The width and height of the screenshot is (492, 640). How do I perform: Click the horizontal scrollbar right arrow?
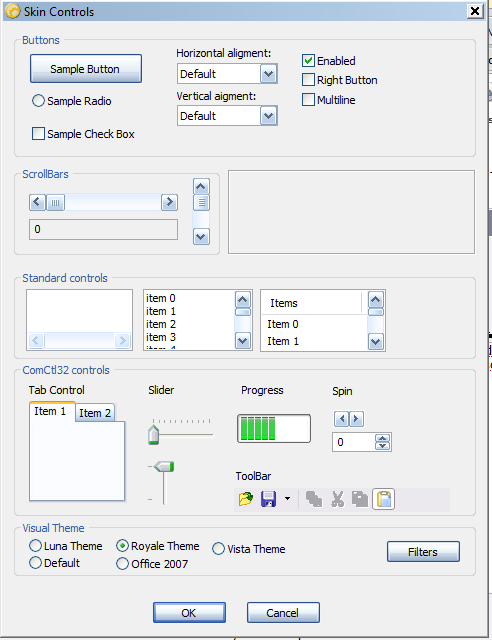(x=169, y=202)
